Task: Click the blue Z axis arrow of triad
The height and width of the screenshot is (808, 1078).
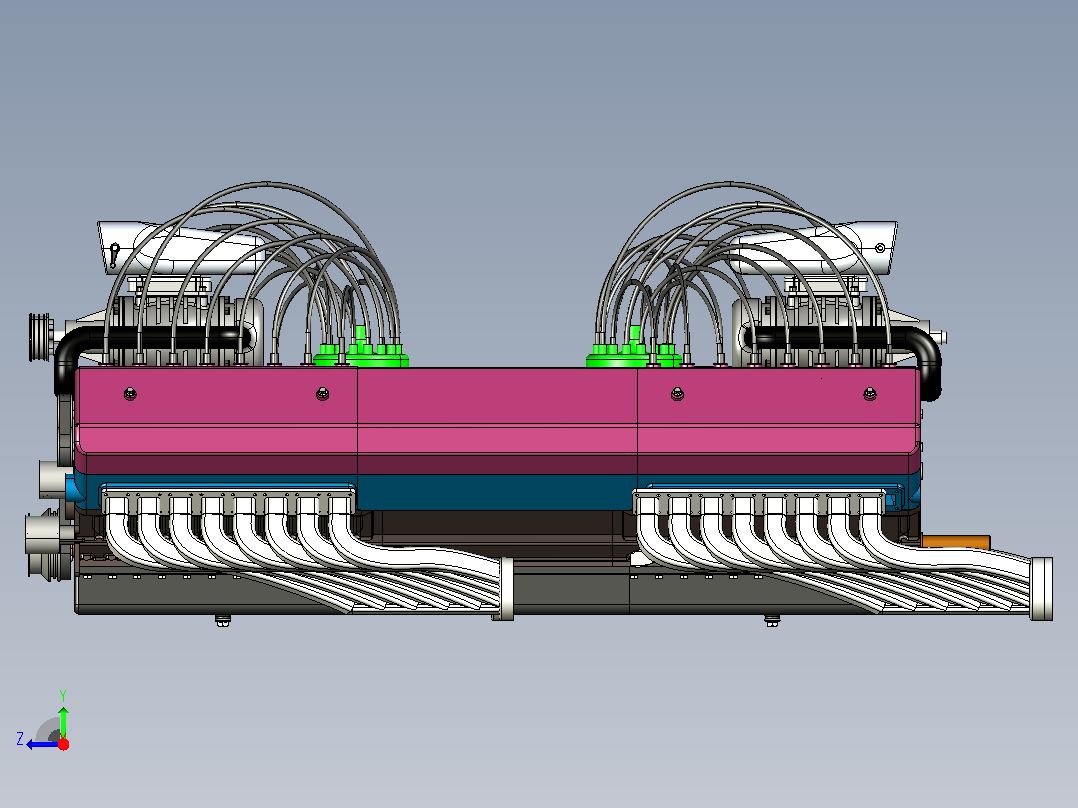Action: click(x=41, y=745)
